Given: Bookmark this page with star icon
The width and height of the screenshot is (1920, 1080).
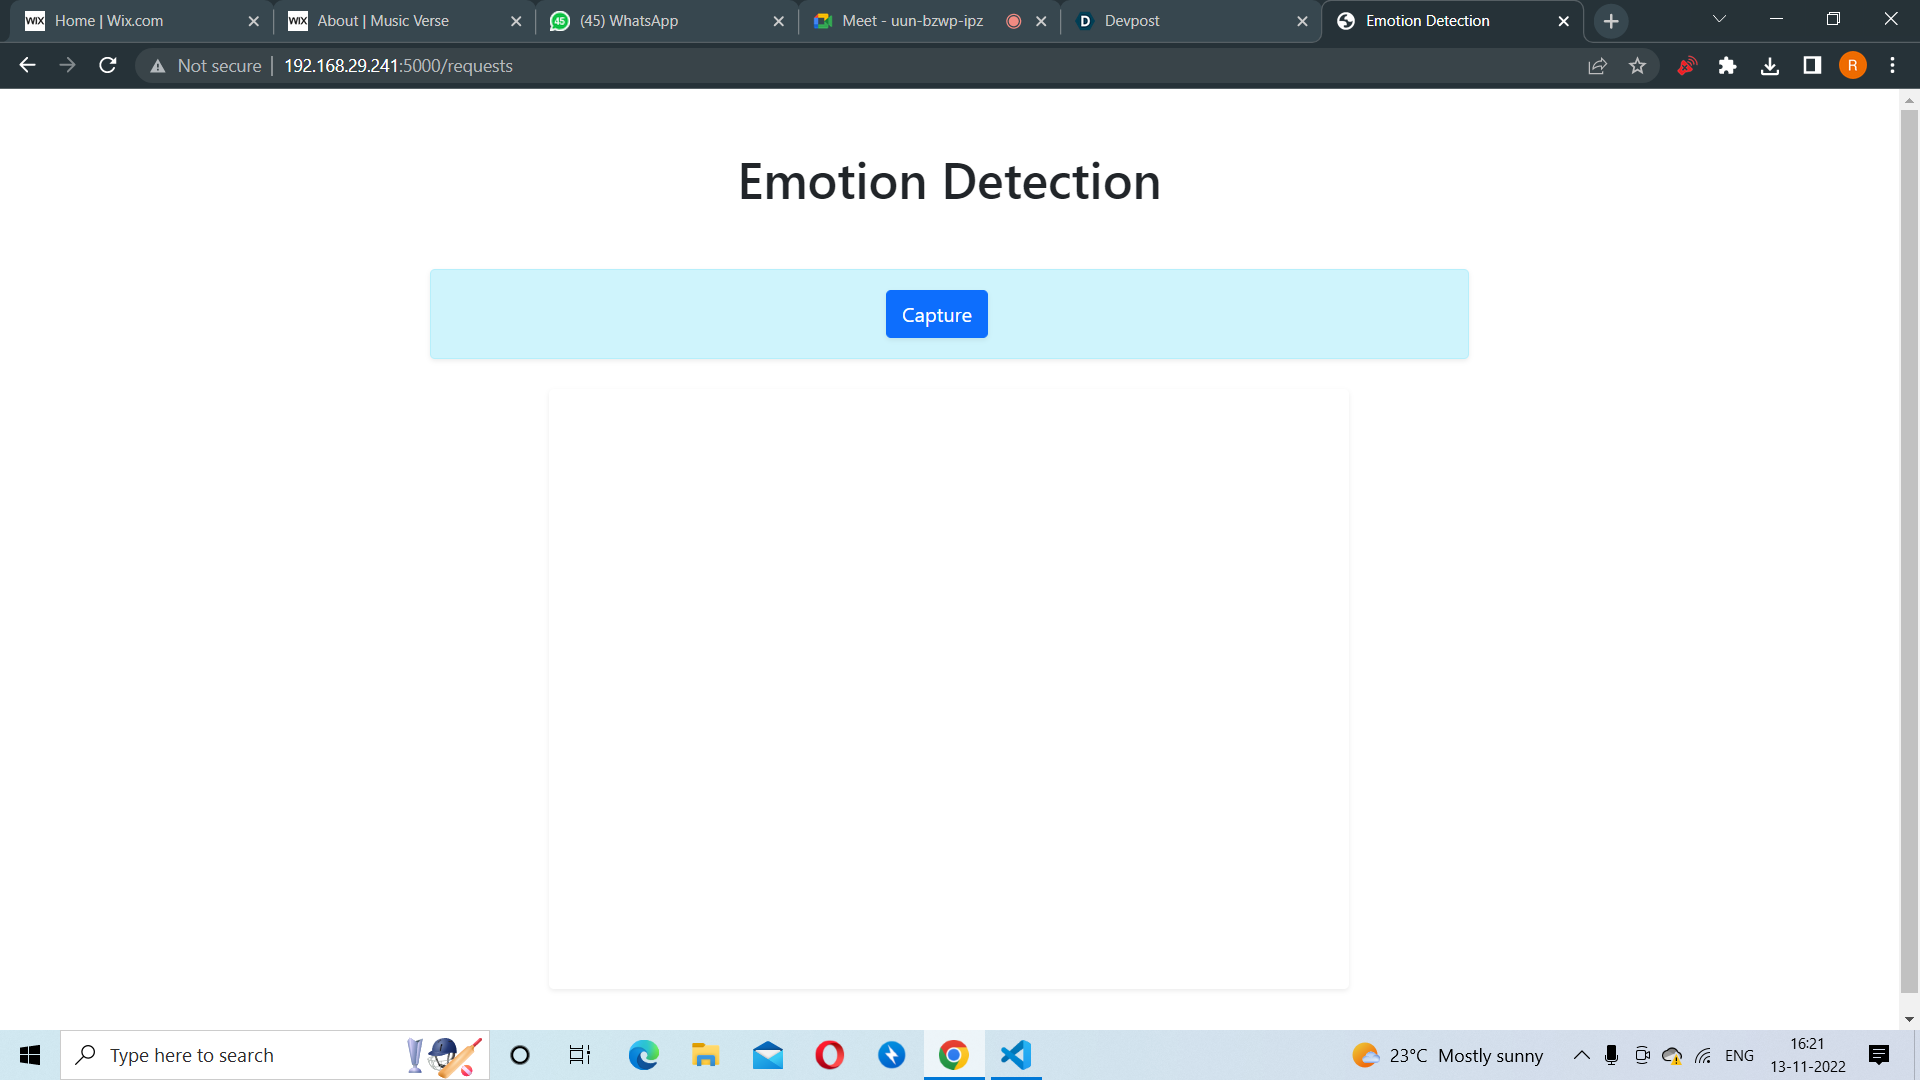Looking at the screenshot, I should point(1637,66).
